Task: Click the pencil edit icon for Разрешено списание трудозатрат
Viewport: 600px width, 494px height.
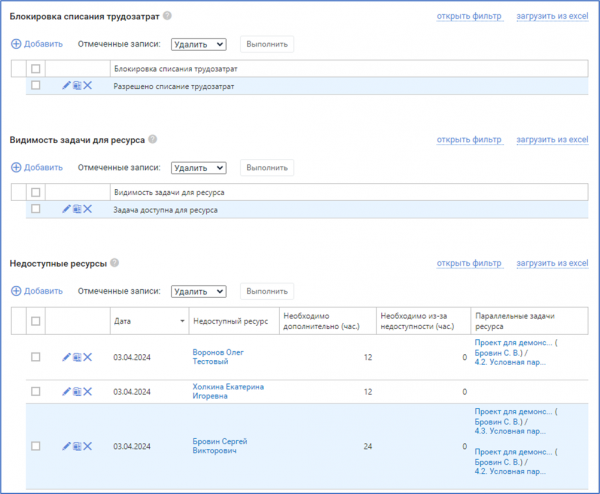Action: coord(66,86)
